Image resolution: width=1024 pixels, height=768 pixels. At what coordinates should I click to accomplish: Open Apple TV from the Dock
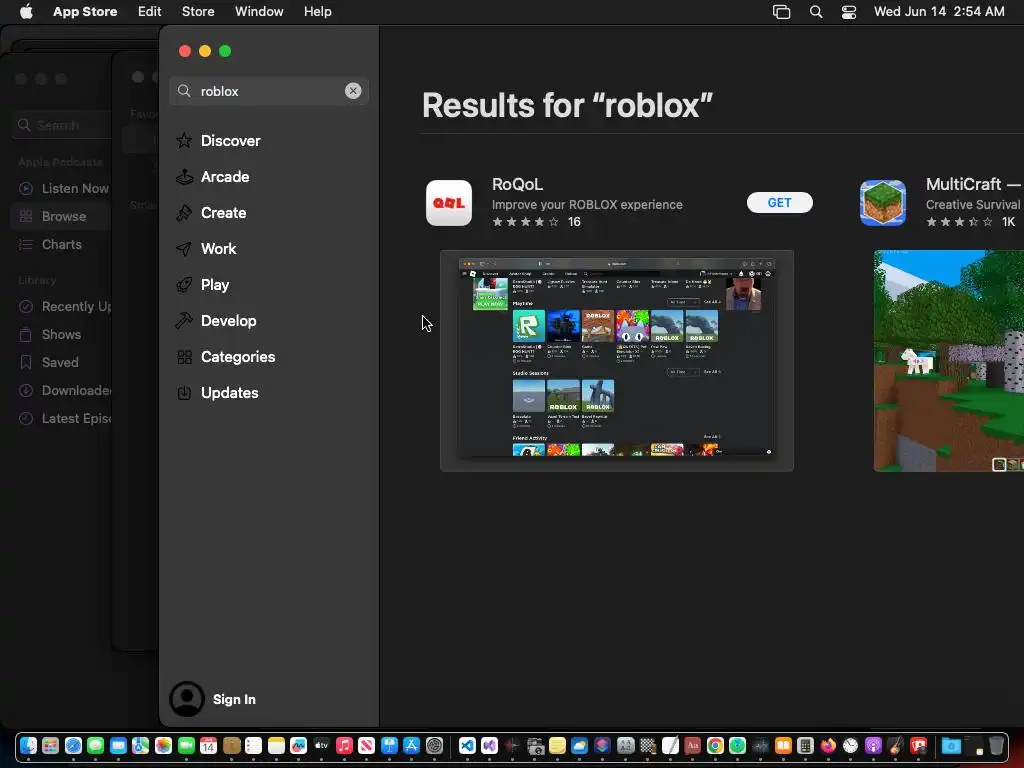coord(321,745)
